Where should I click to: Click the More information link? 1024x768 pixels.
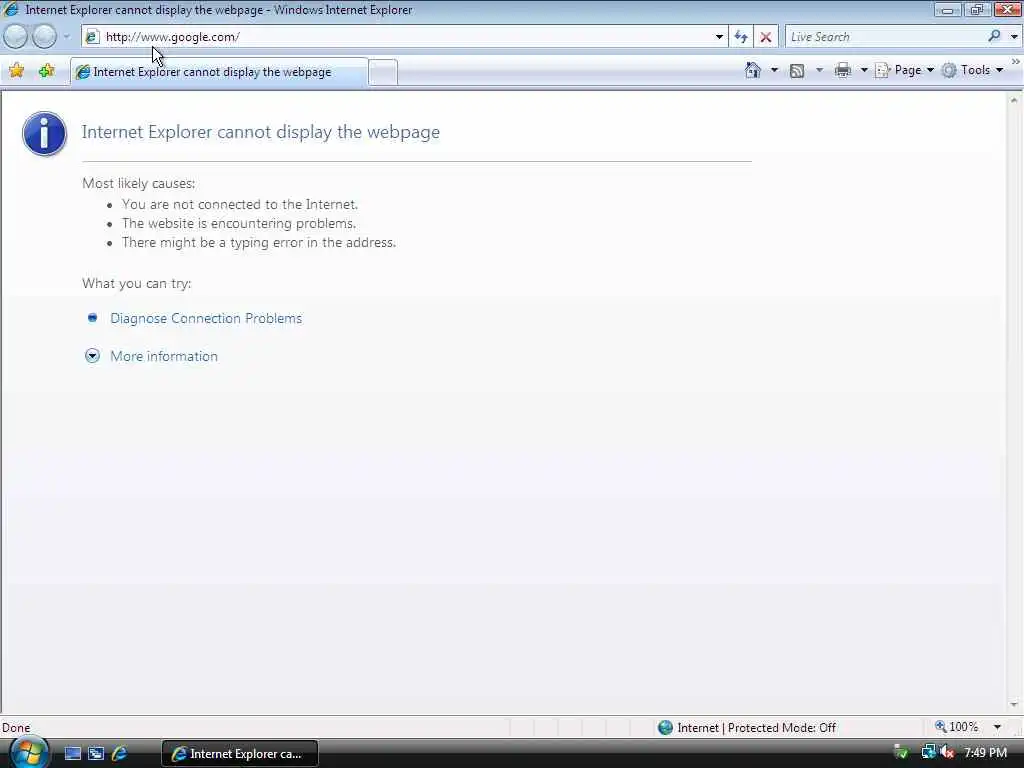coord(164,356)
